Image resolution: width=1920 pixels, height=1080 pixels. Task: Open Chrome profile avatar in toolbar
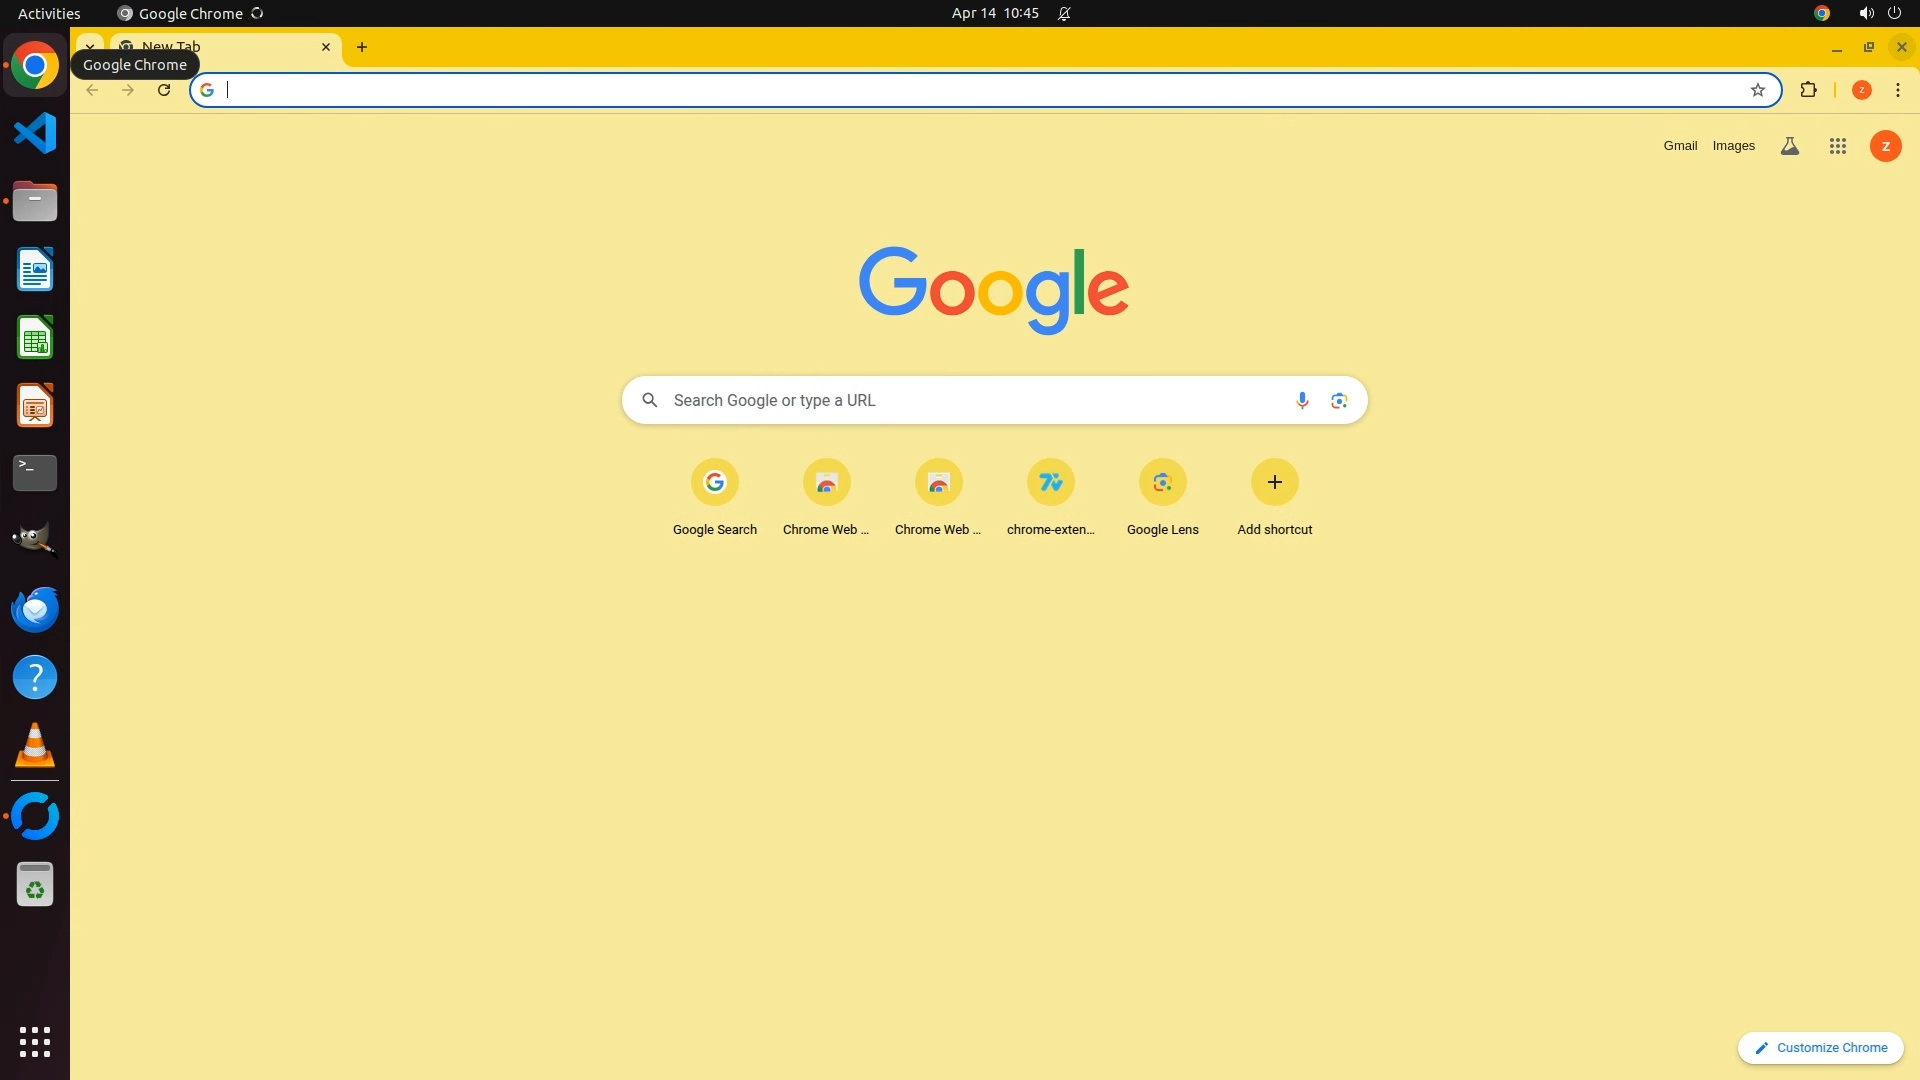pos(1861,90)
